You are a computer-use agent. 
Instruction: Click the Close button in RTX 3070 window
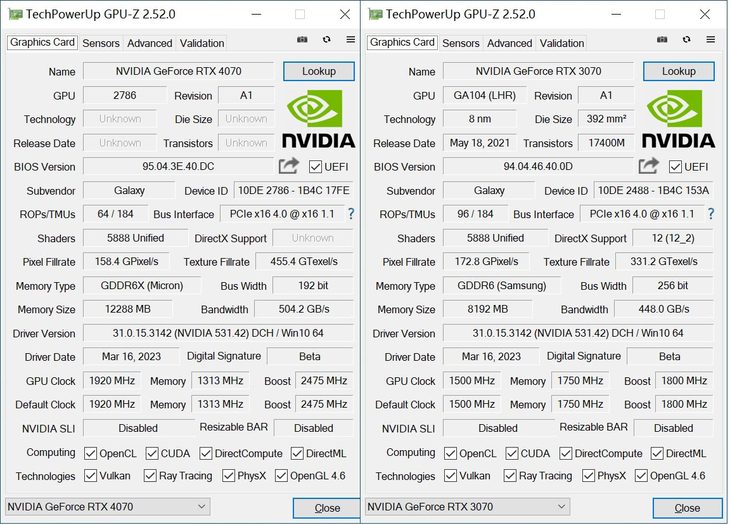point(687,508)
